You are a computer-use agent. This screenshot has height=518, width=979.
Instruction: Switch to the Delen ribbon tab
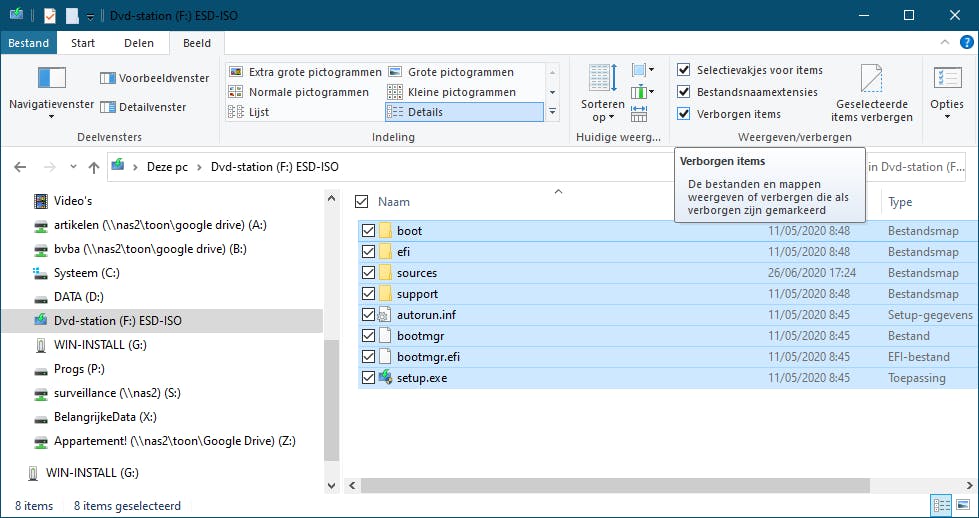pyautogui.click(x=138, y=43)
